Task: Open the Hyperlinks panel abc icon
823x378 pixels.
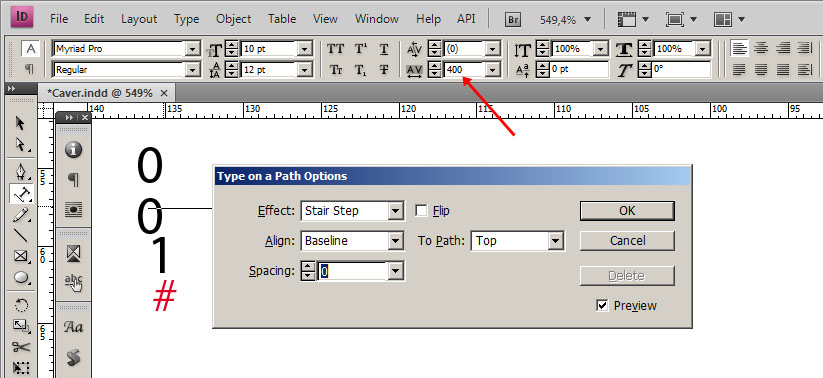Action: pos(73,282)
